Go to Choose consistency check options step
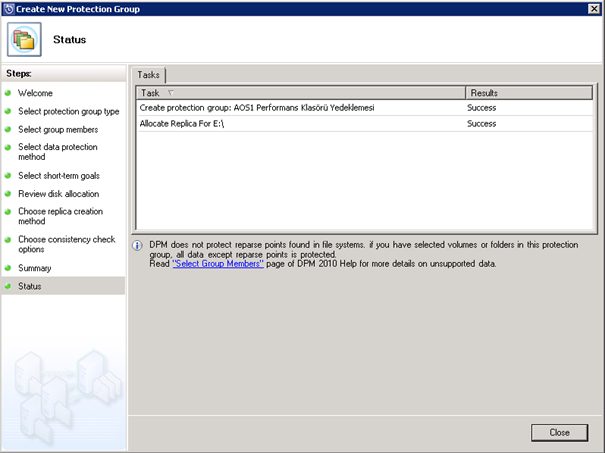The height and width of the screenshot is (453, 605). click(66, 244)
